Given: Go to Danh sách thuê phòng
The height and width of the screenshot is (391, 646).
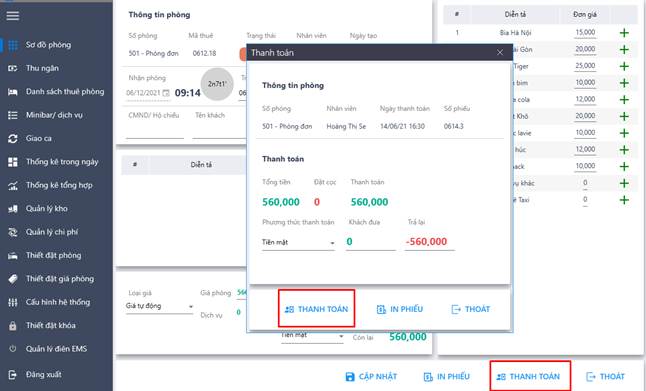Looking at the screenshot, I should pos(65,92).
